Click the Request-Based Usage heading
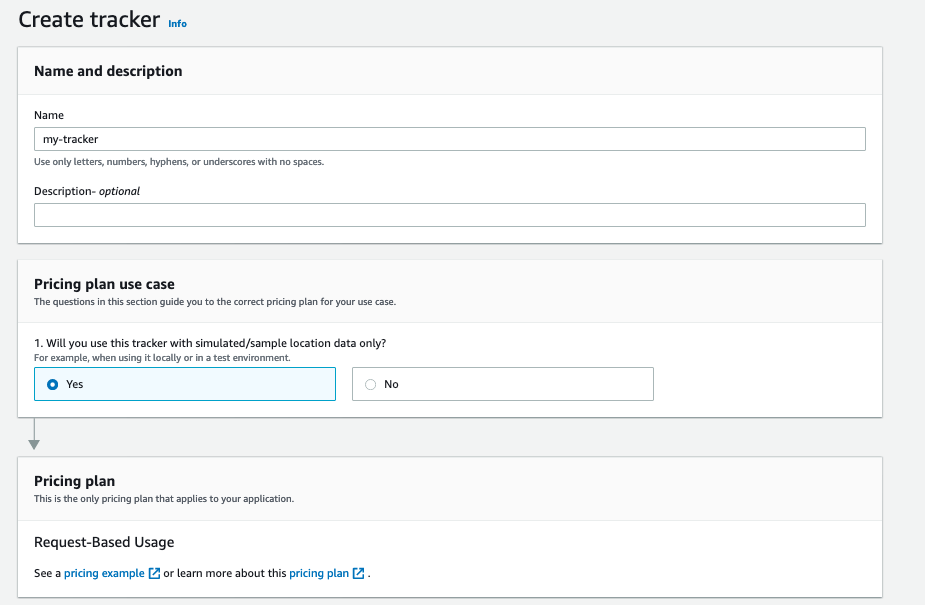925x605 pixels. point(104,541)
